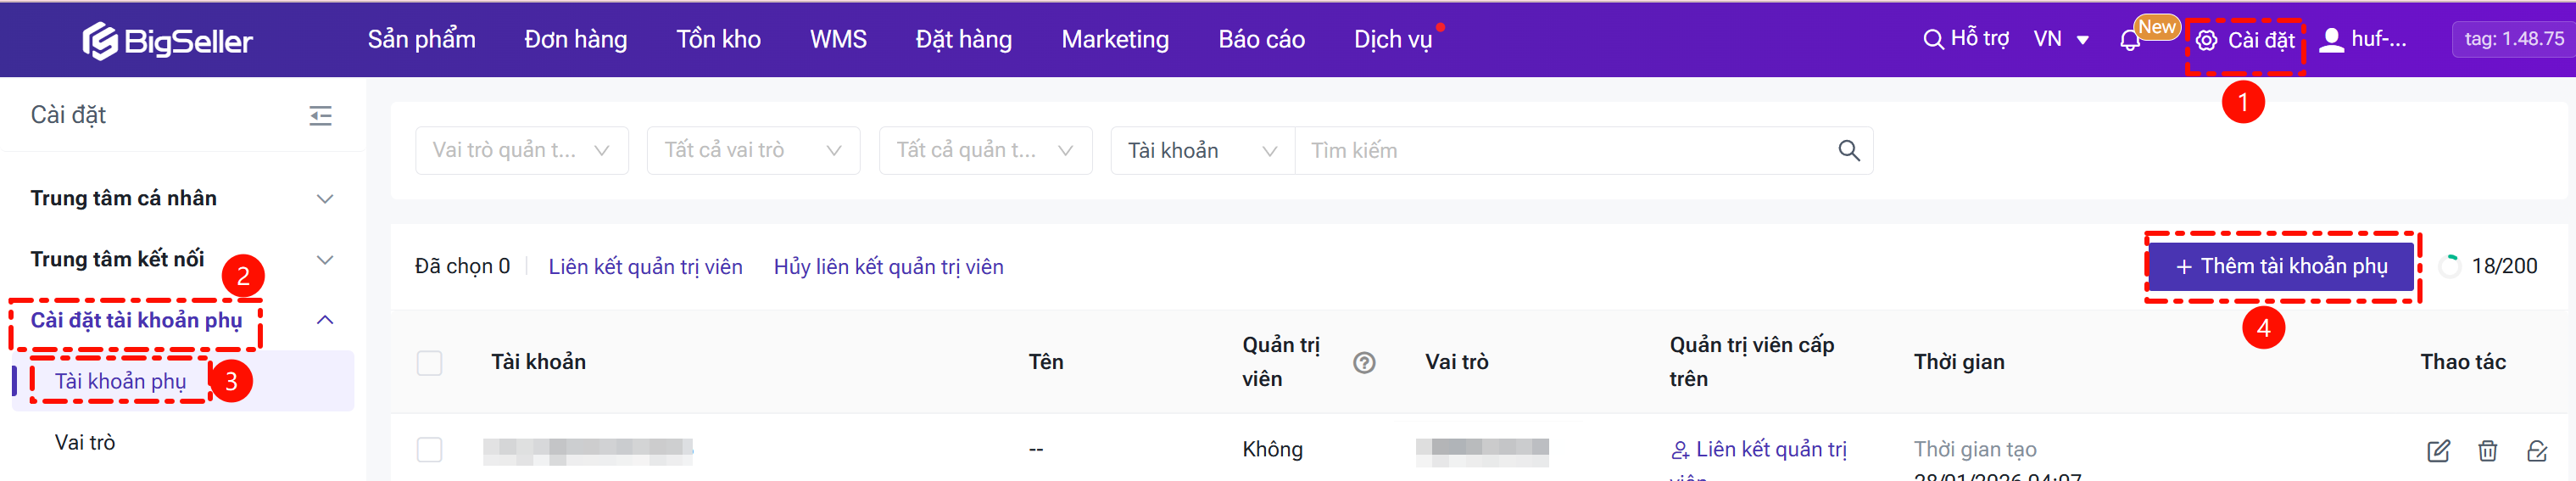Tick the select-all header checkbox

pyautogui.click(x=430, y=363)
